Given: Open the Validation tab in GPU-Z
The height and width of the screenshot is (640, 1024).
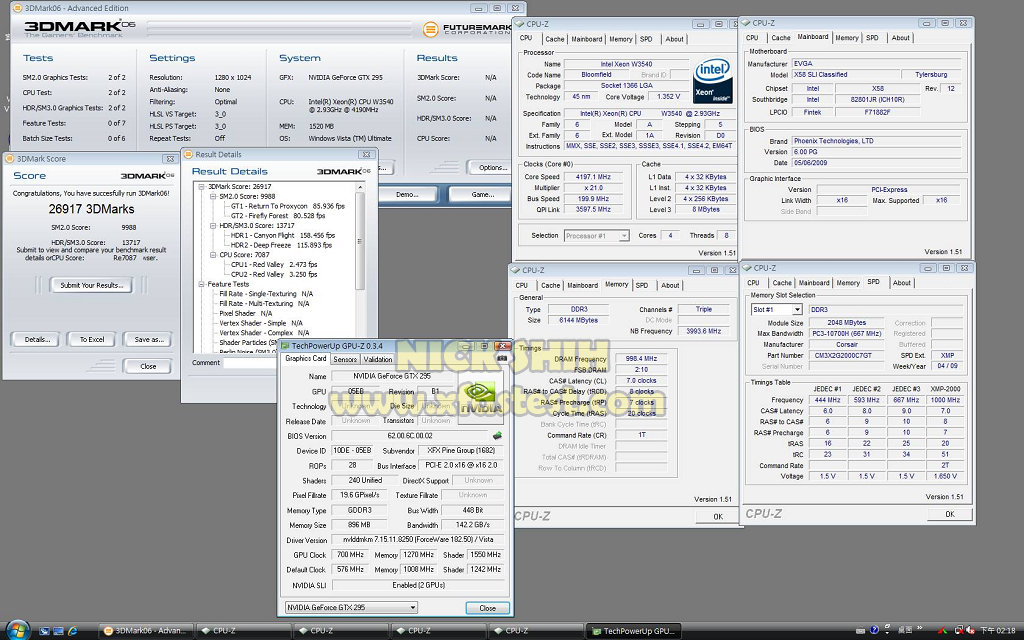Looking at the screenshot, I should pyautogui.click(x=378, y=359).
